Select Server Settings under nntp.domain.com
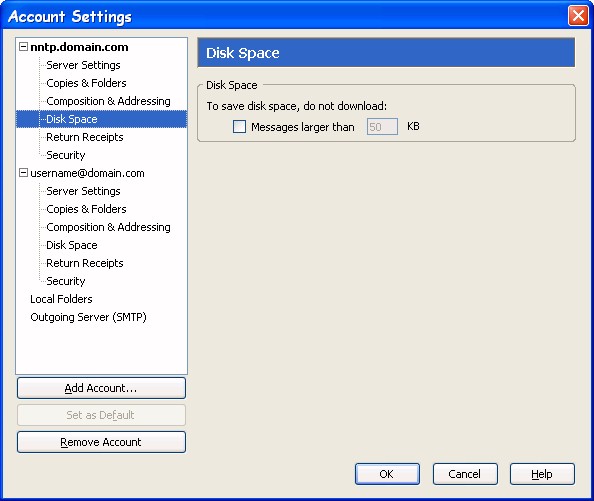 tap(83, 65)
